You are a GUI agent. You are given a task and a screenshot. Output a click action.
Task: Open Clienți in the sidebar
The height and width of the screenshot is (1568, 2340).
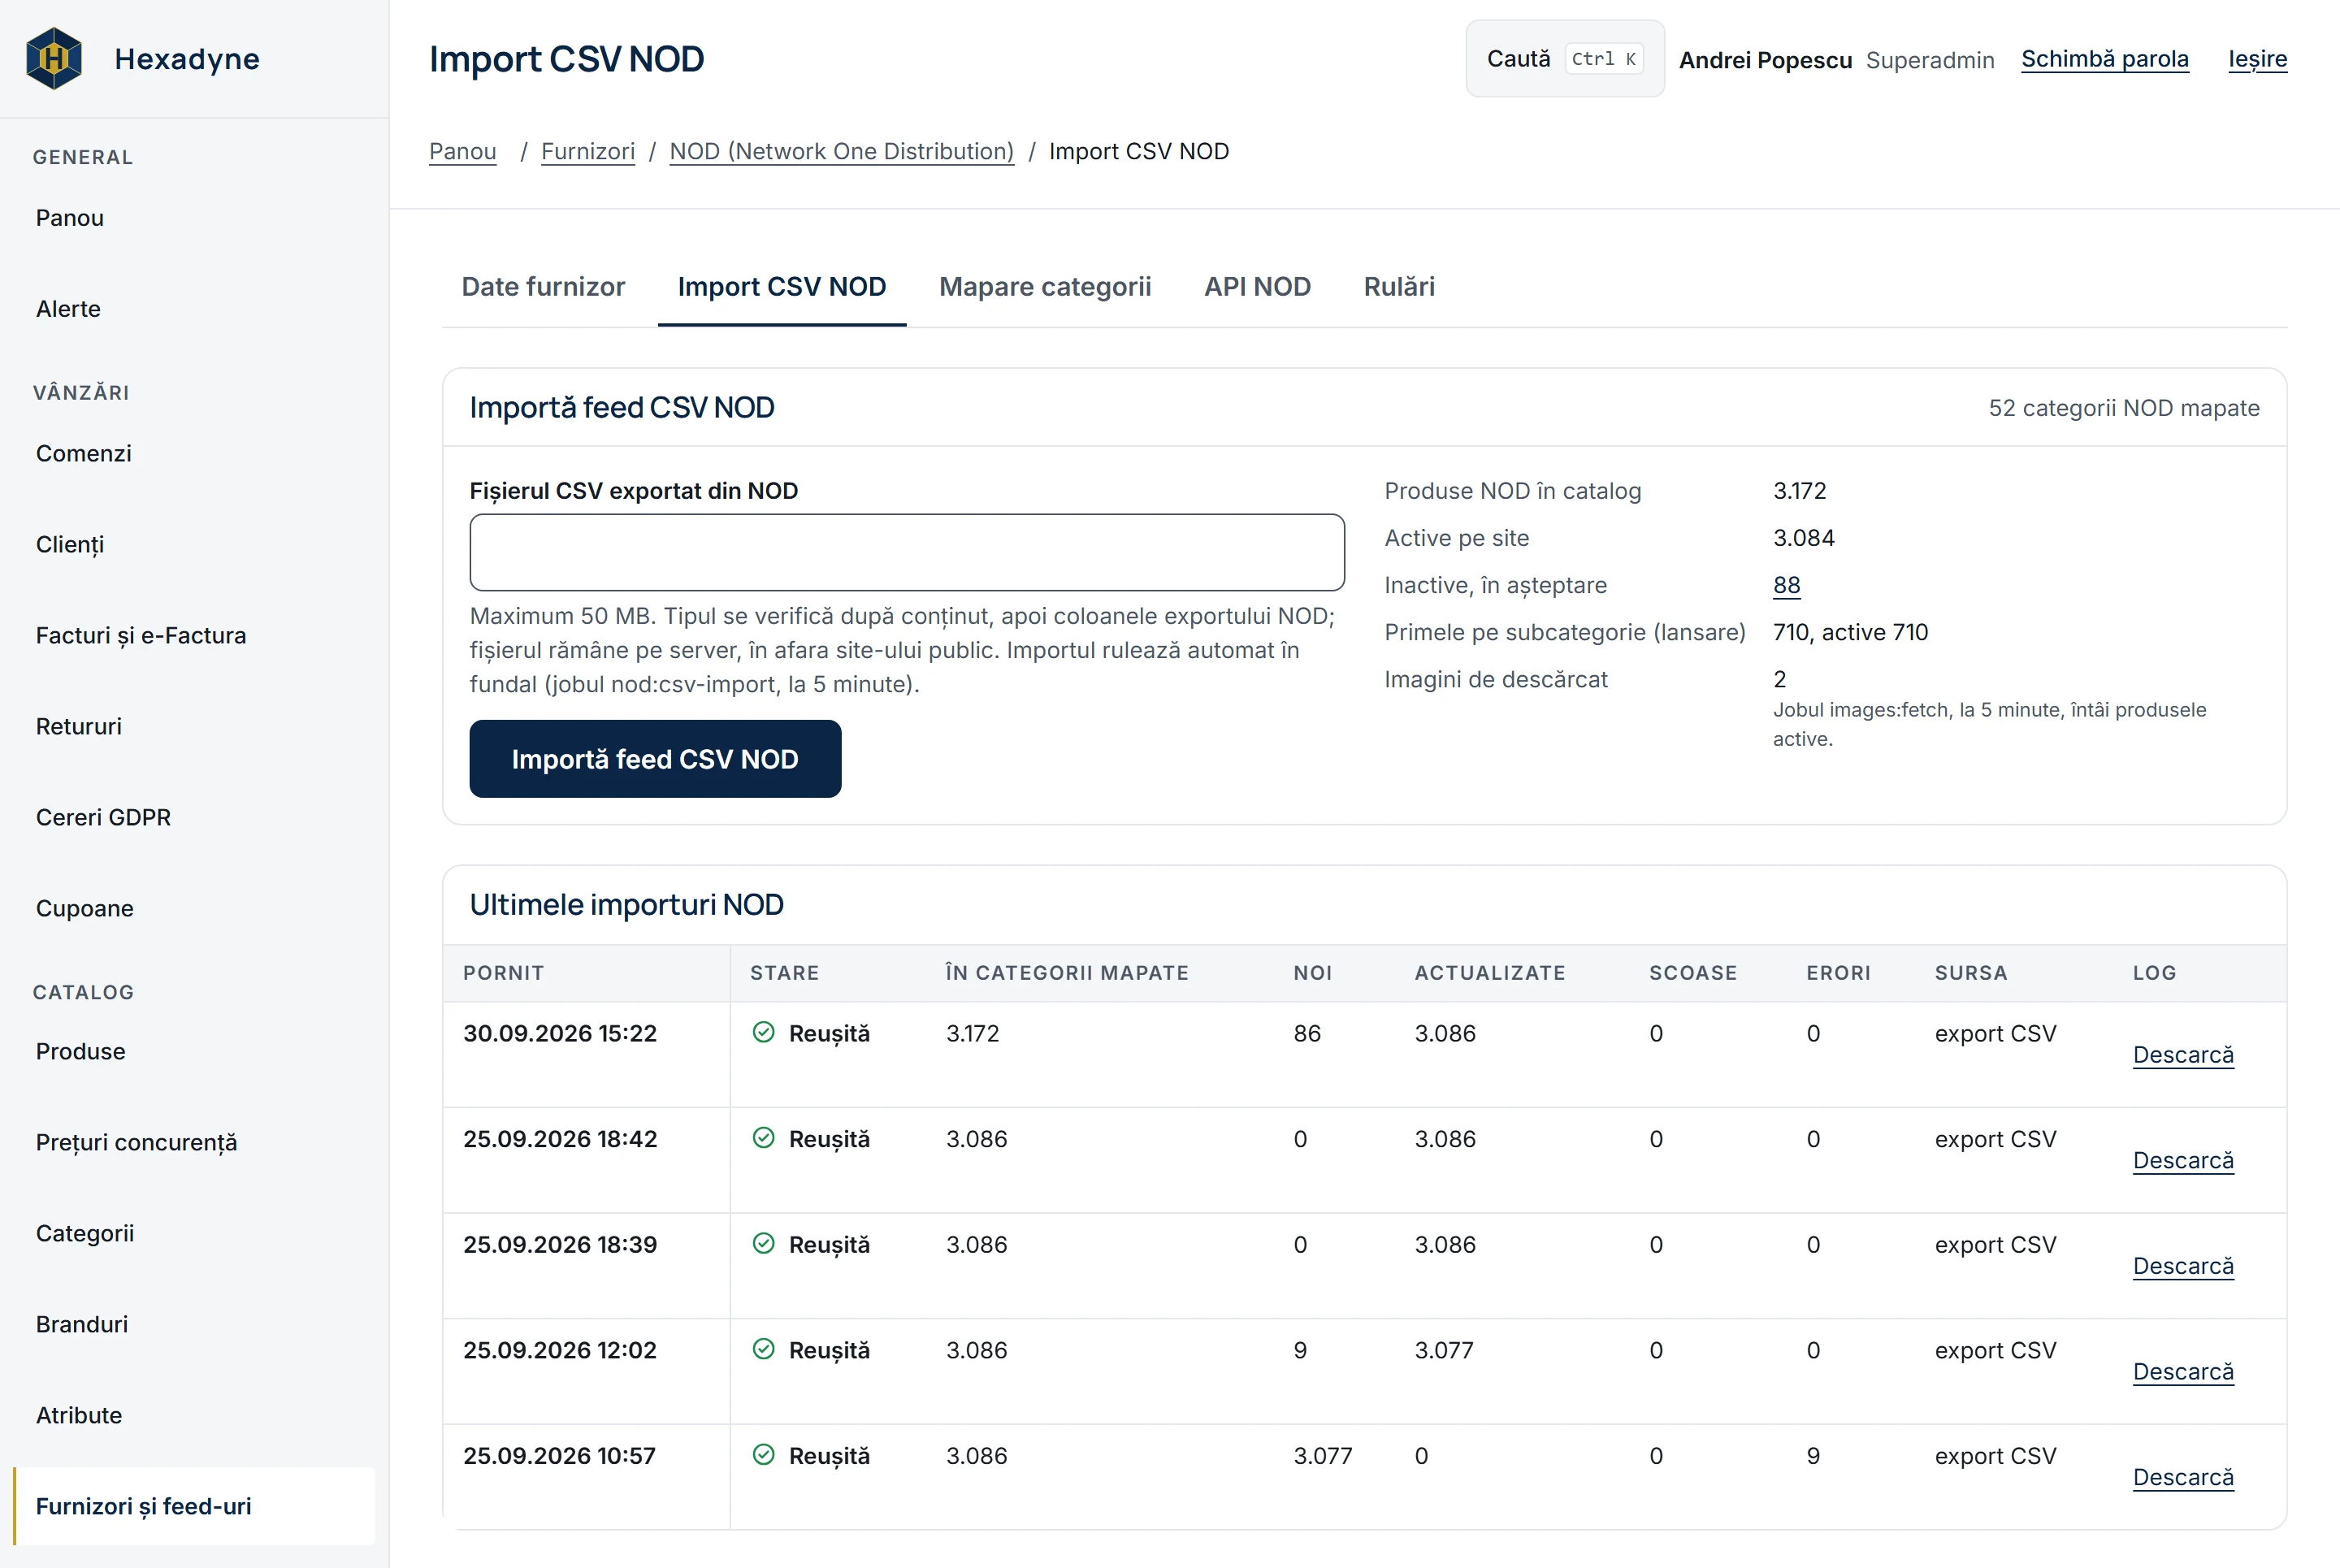194,544
